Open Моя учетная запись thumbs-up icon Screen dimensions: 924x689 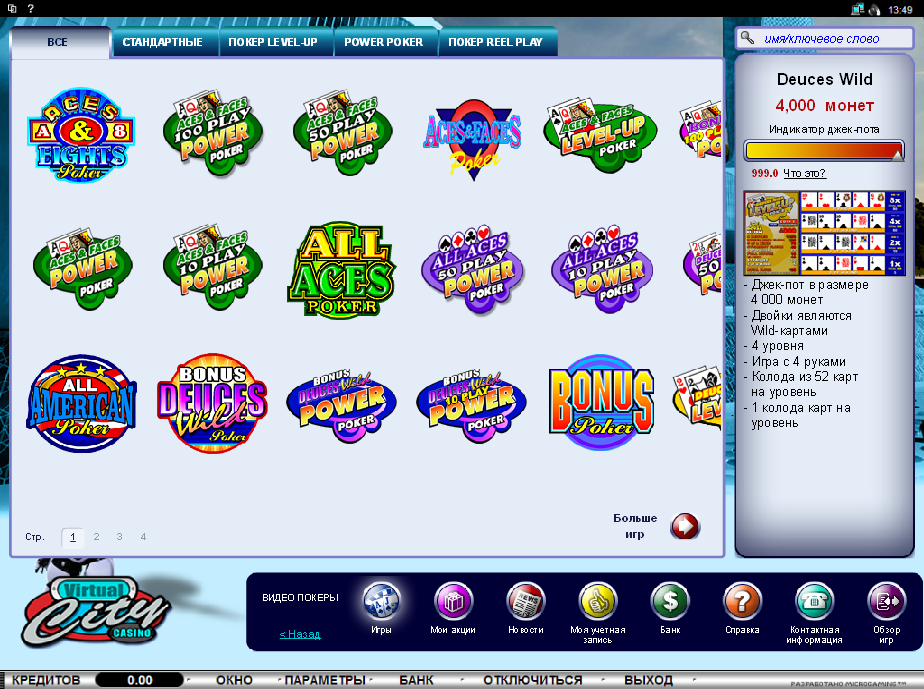pyautogui.click(x=598, y=602)
